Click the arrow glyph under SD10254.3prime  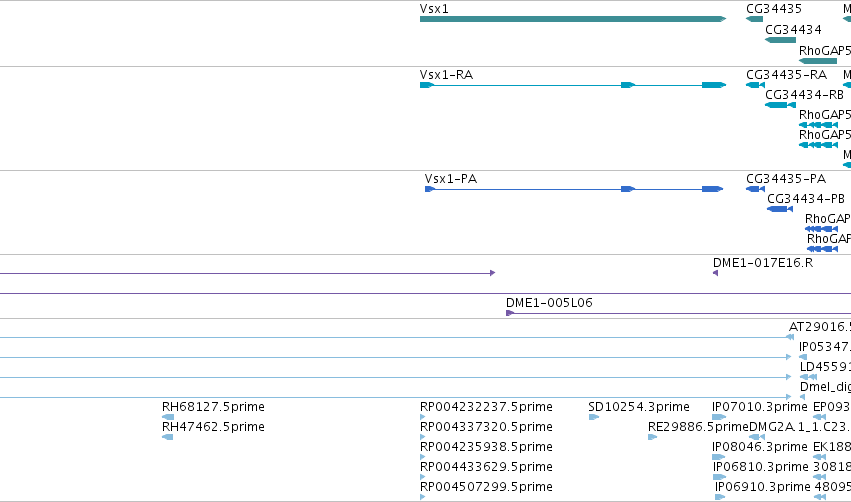click(594, 417)
